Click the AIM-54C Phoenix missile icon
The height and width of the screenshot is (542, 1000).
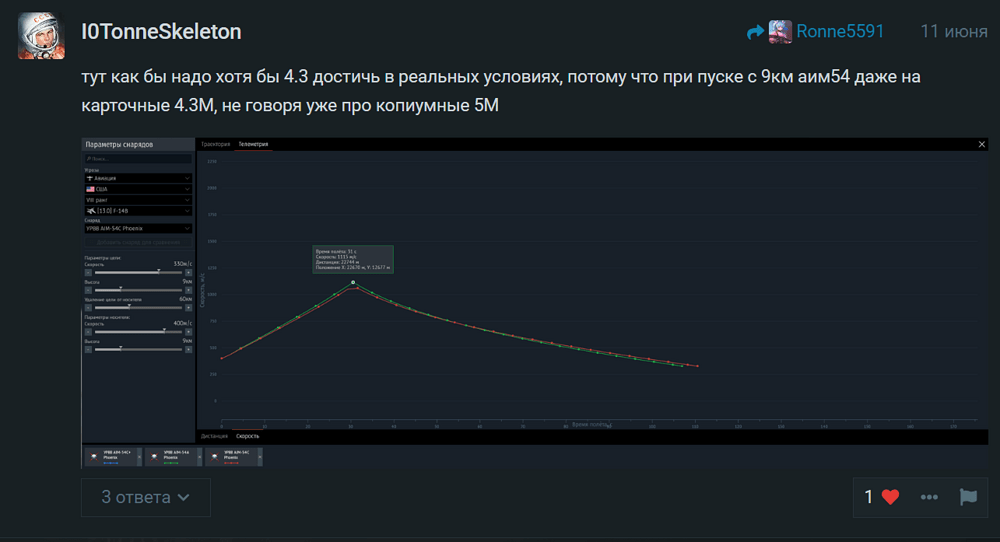click(215, 457)
